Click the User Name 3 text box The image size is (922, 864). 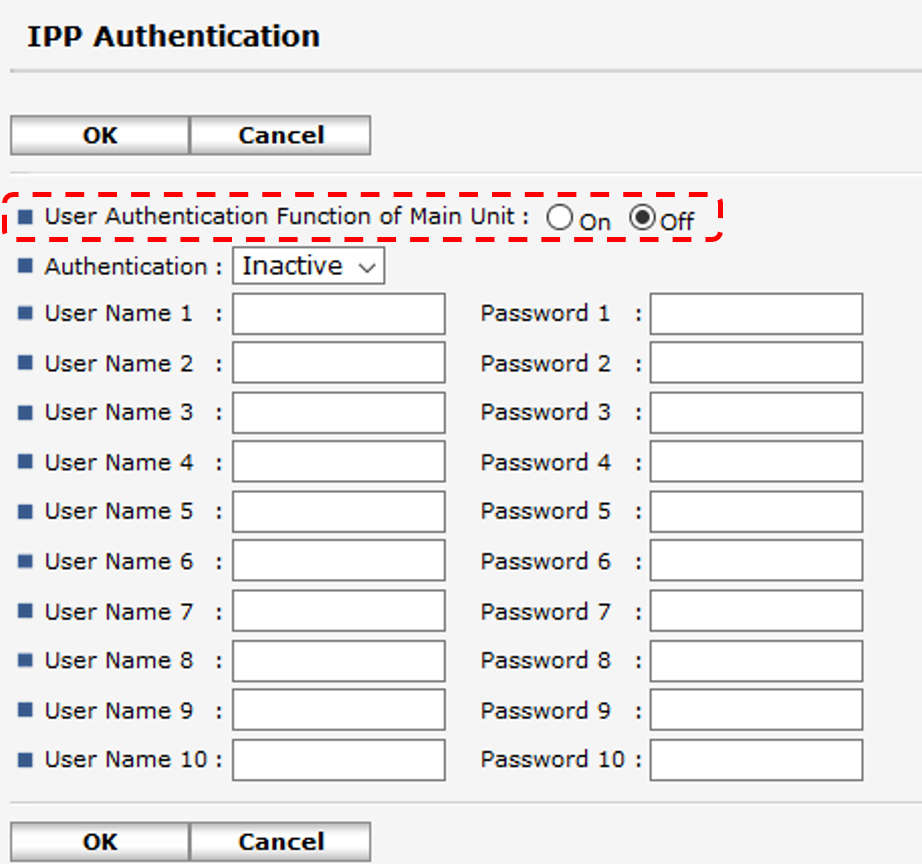tap(339, 413)
